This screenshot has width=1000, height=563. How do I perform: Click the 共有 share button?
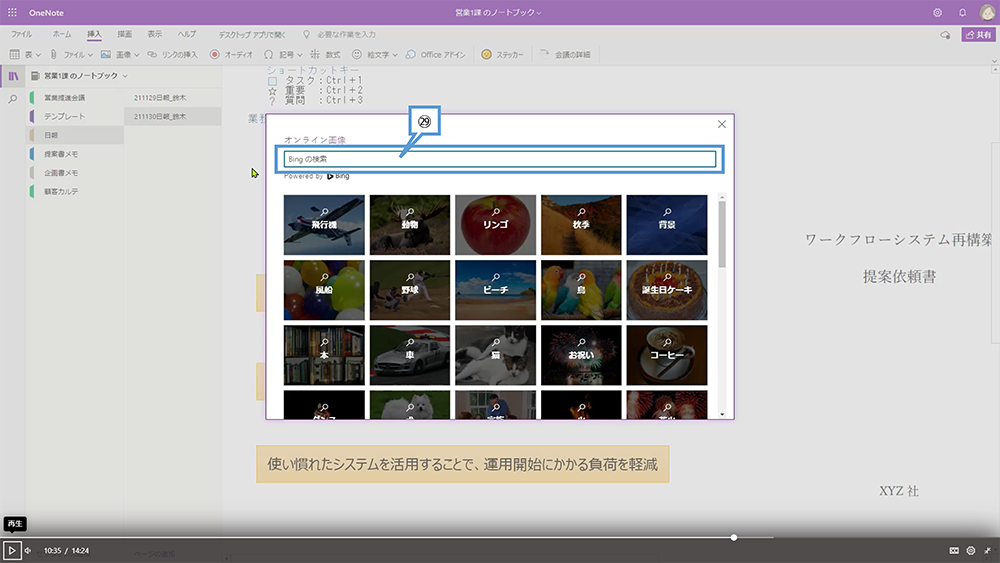click(x=978, y=34)
